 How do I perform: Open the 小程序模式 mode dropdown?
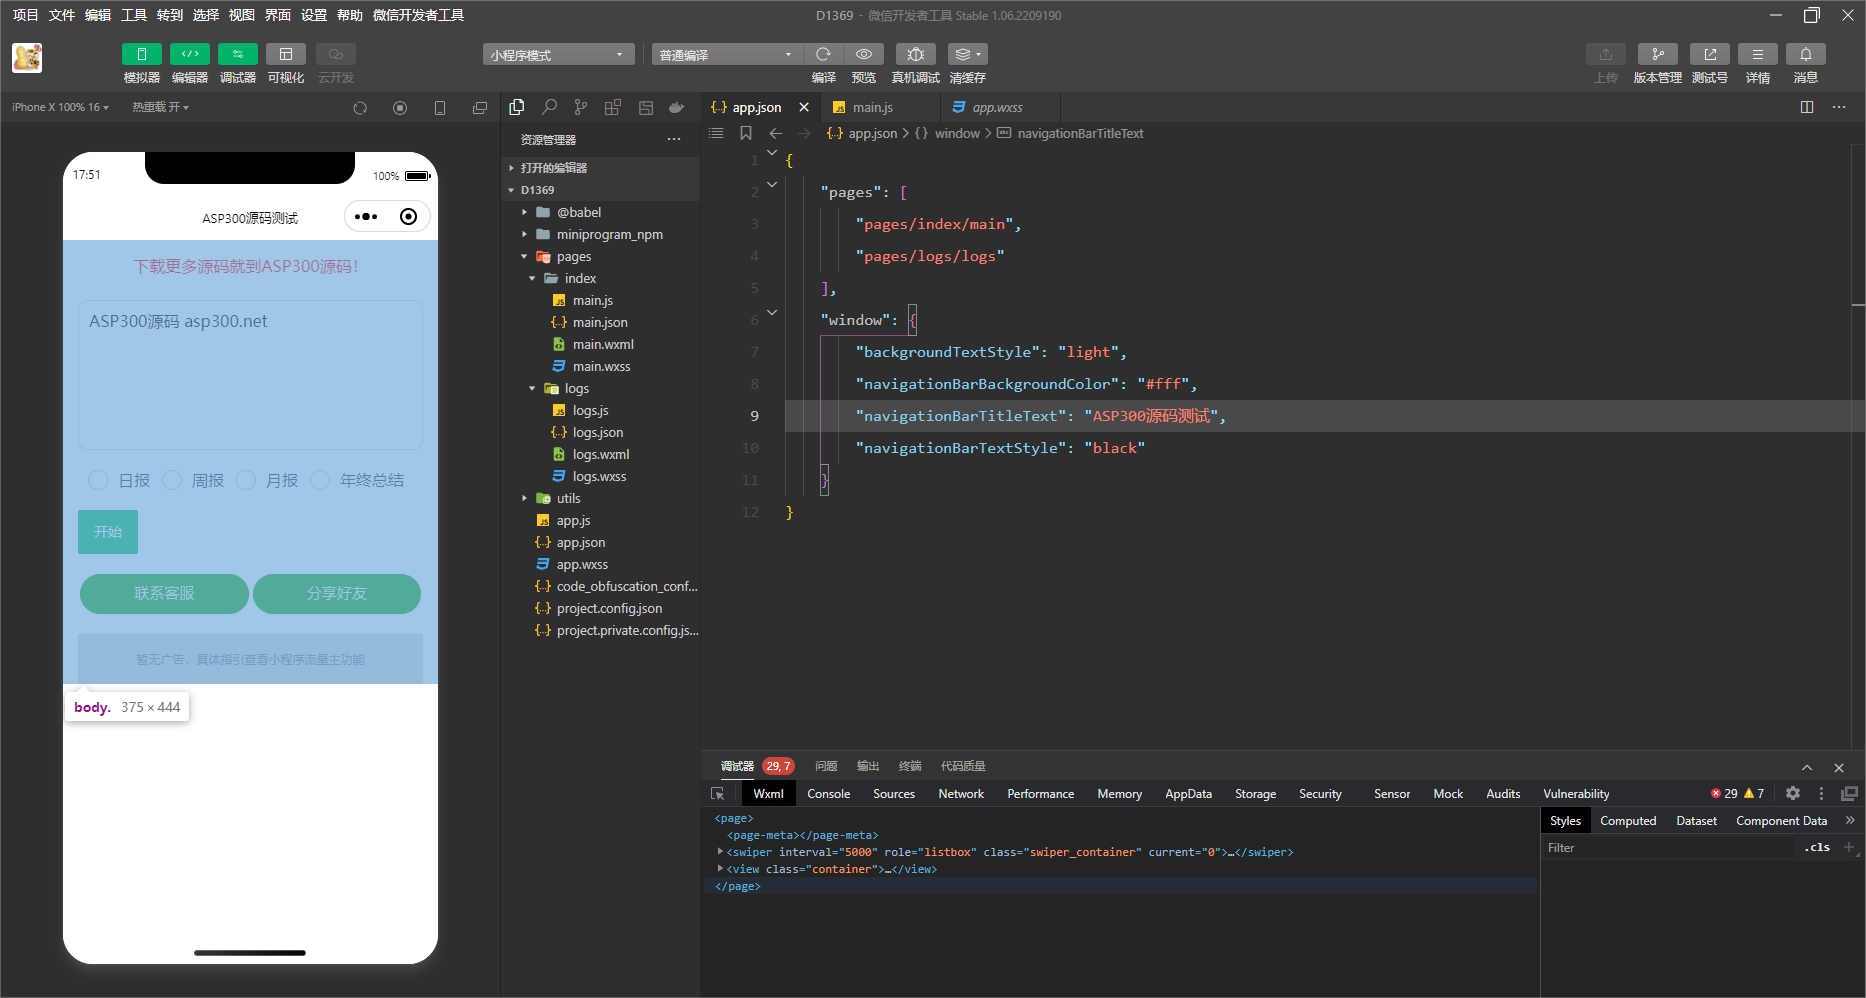tap(558, 54)
